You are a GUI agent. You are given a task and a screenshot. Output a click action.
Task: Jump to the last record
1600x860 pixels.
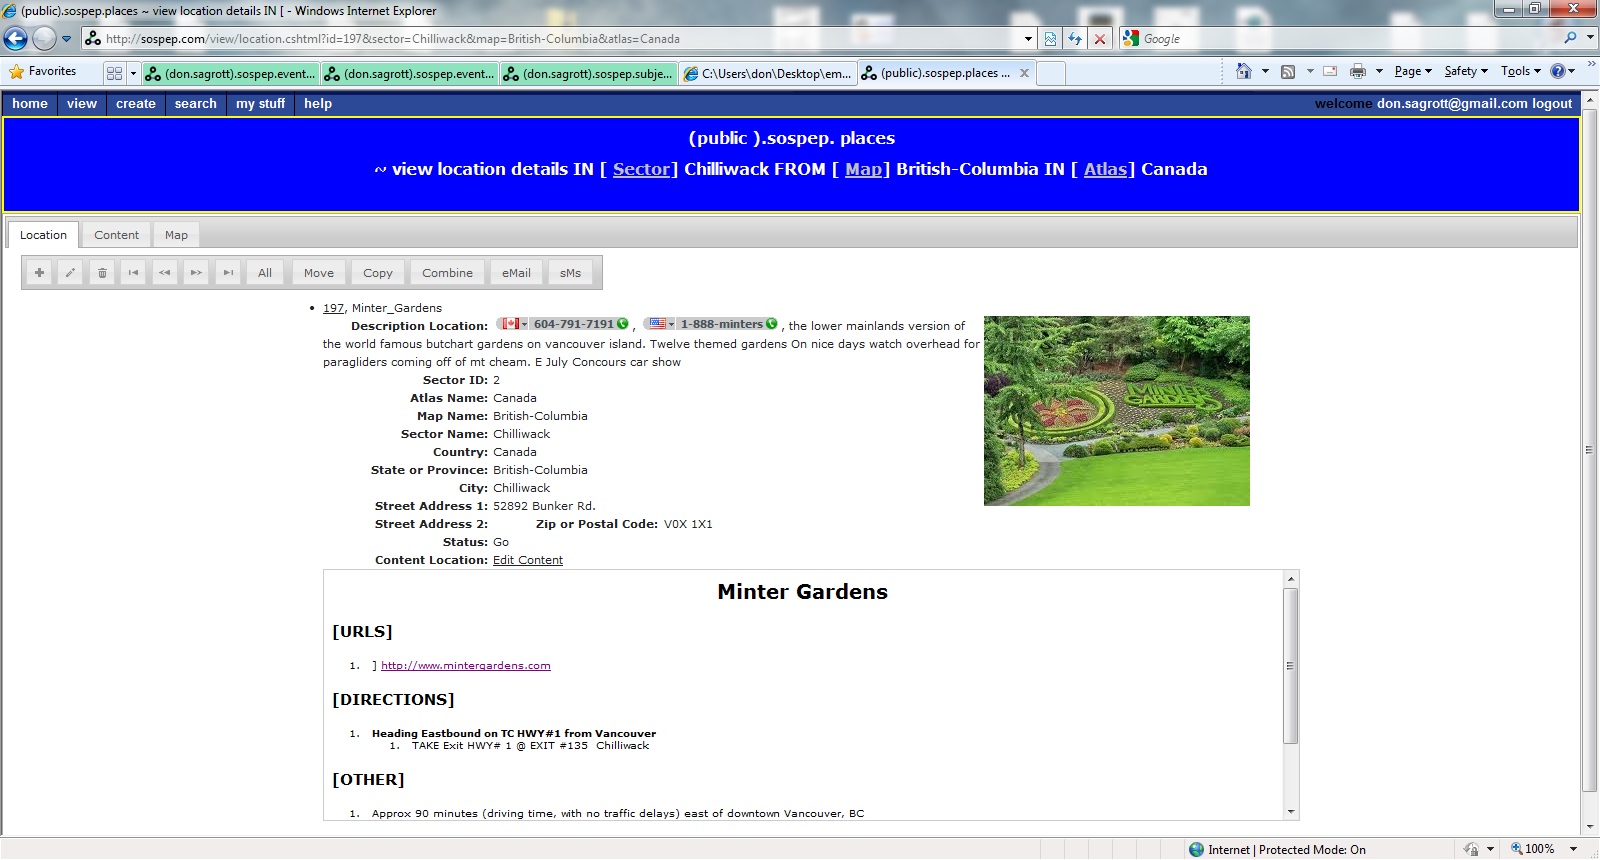point(228,273)
